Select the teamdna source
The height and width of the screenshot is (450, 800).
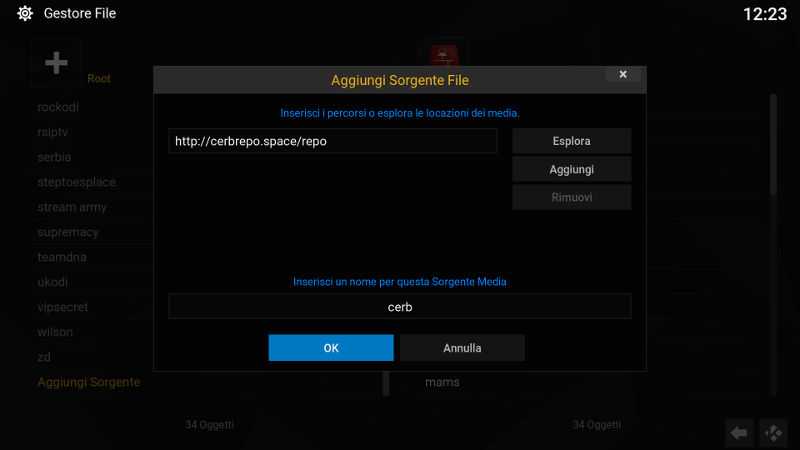click(x=62, y=257)
